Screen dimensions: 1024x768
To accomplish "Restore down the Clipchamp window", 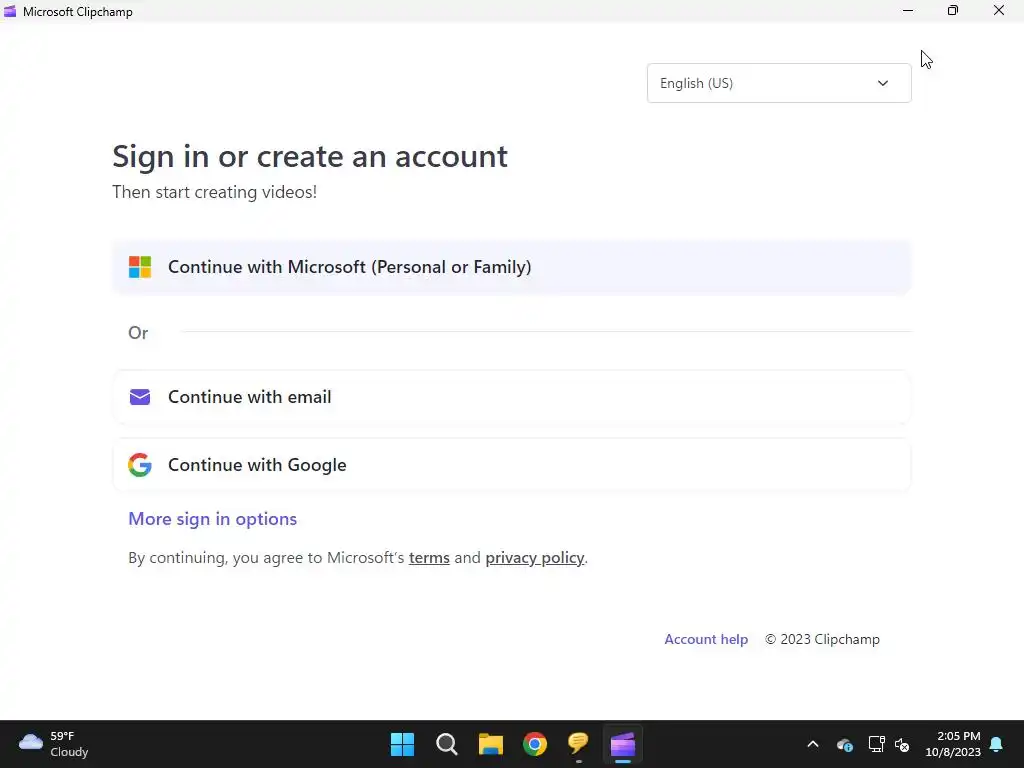I will click(x=953, y=10).
